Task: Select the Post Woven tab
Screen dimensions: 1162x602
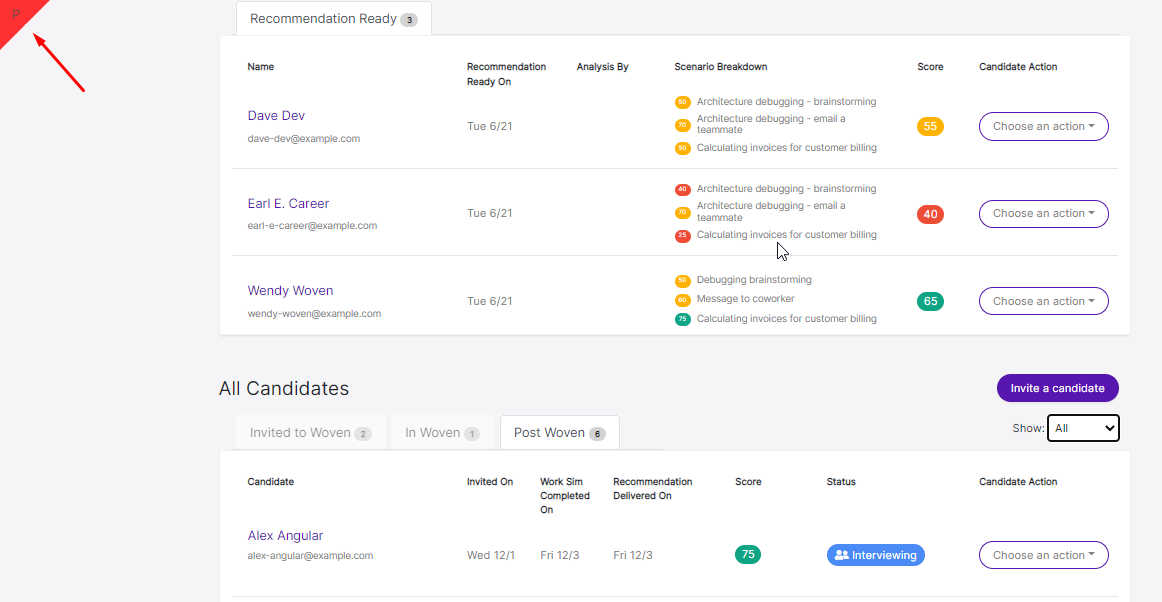Action: [560, 433]
